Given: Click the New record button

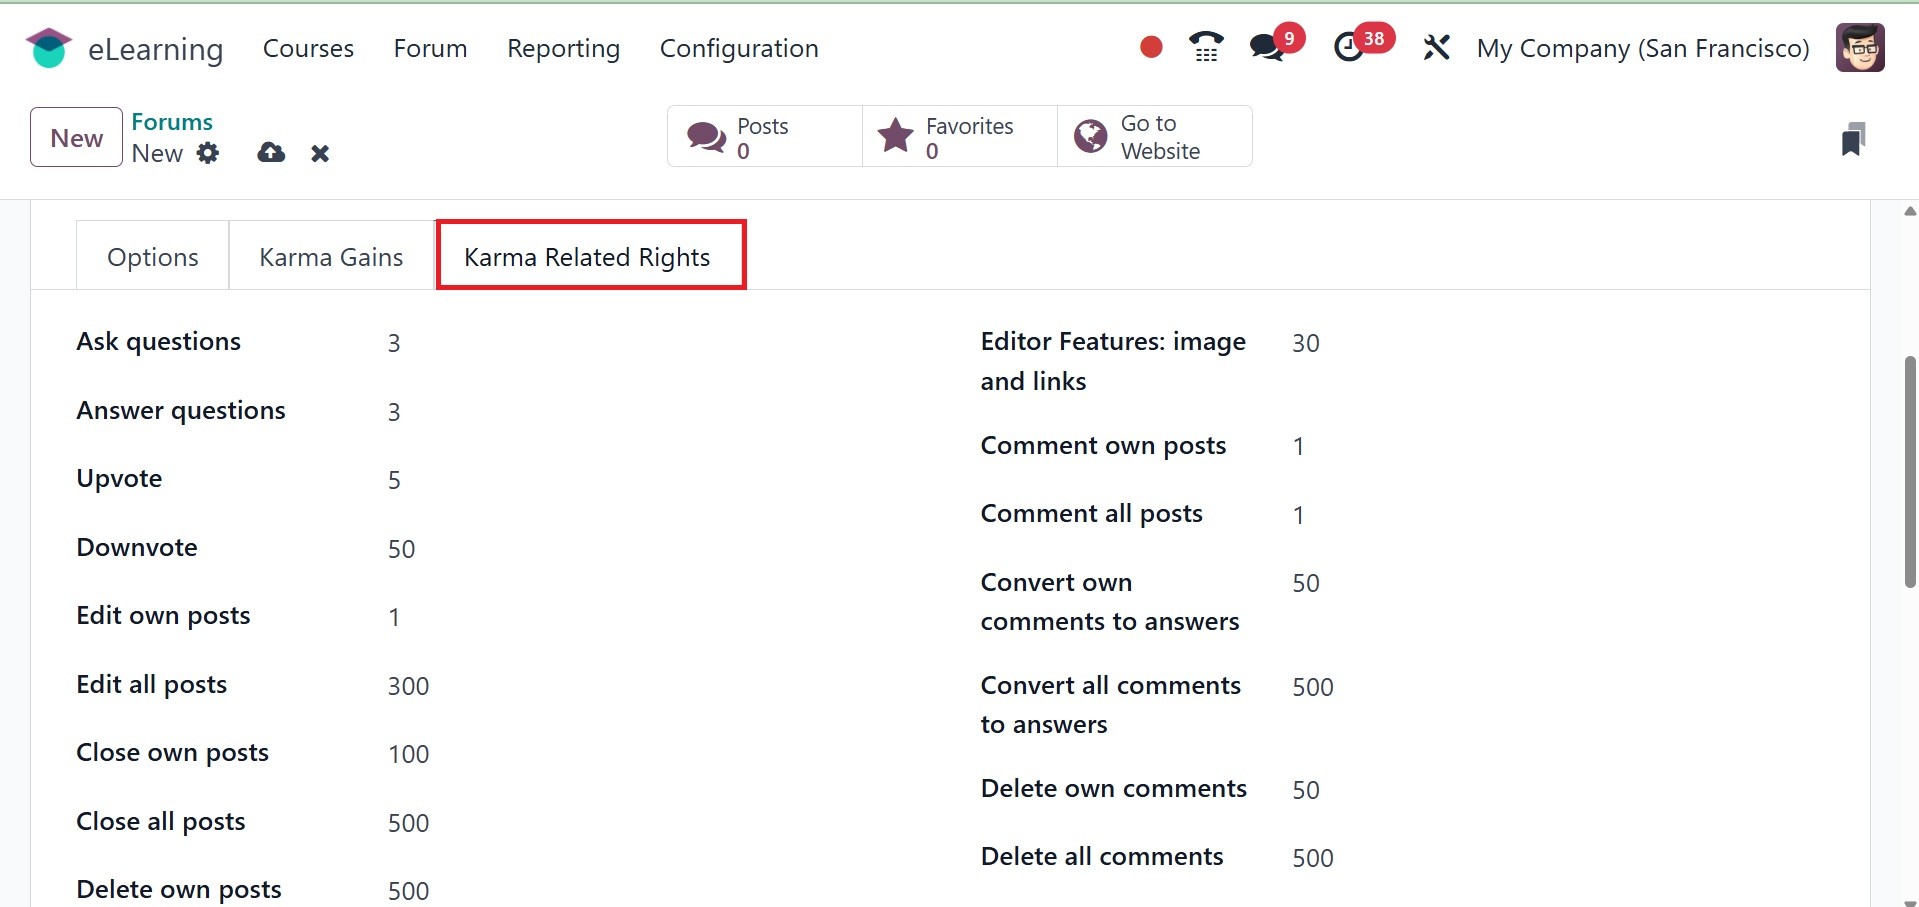Looking at the screenshot, I should [77, 137].
